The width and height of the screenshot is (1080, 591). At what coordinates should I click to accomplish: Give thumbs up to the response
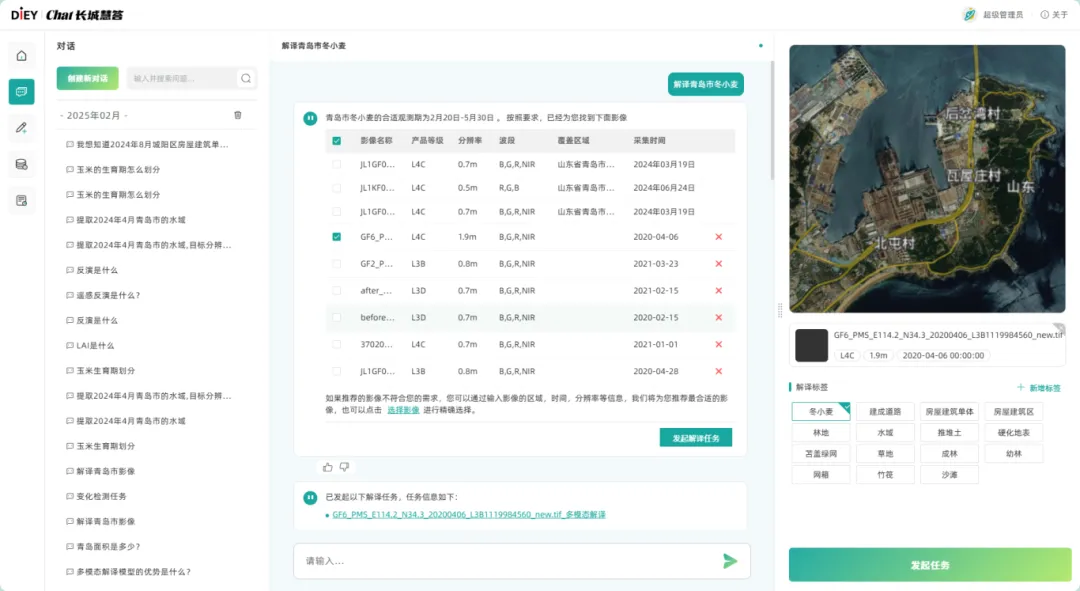pos(328,467)
